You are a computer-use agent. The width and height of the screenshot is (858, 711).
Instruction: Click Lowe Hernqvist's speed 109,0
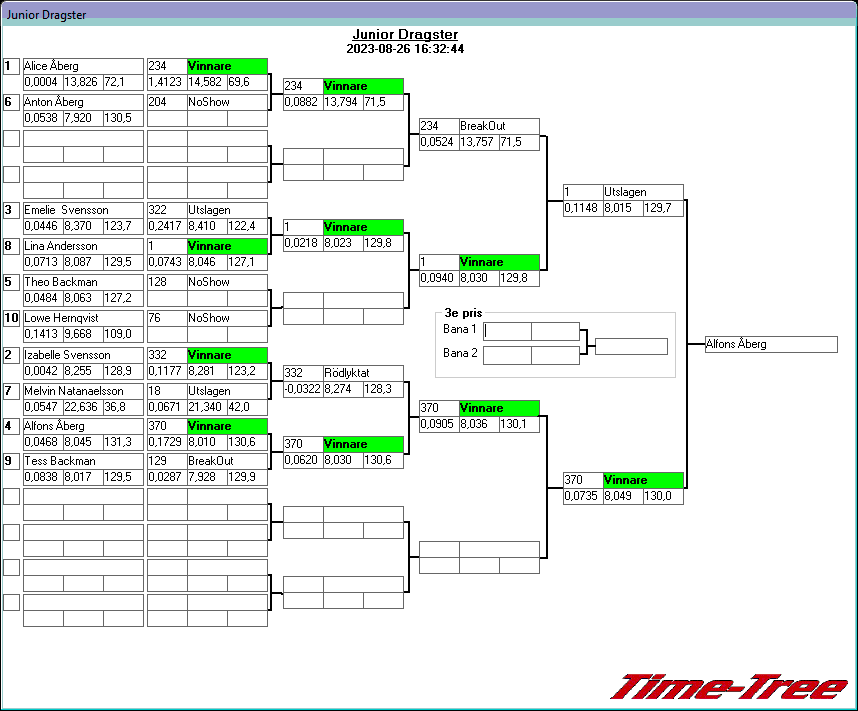click(123, 334)
